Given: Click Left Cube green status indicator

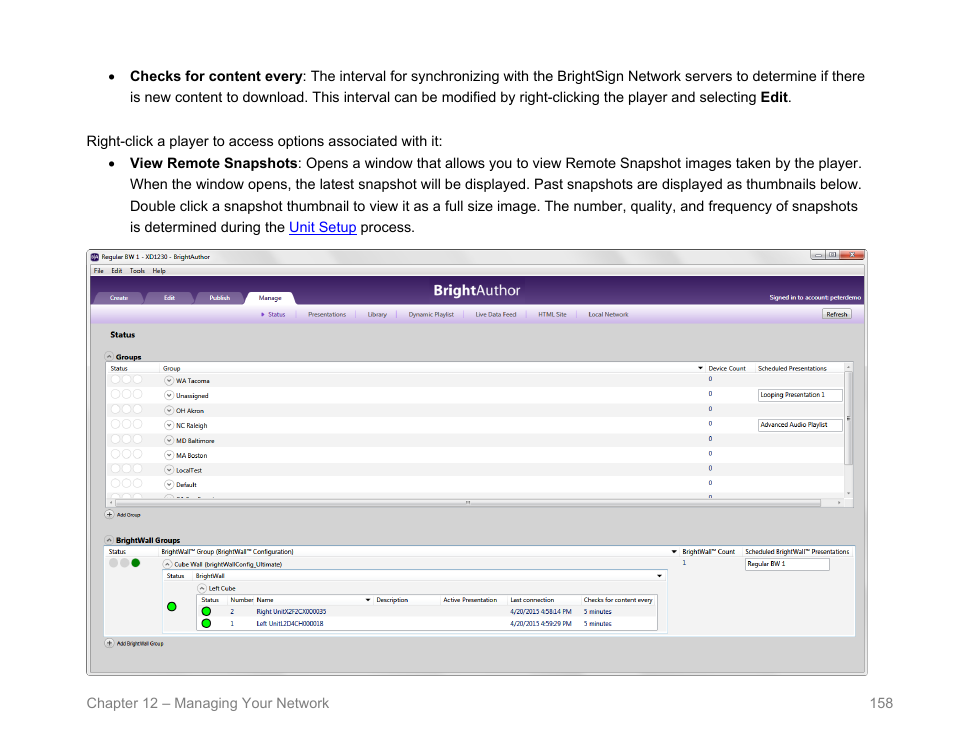Looking at the screenshot, I should coord(172,607).
